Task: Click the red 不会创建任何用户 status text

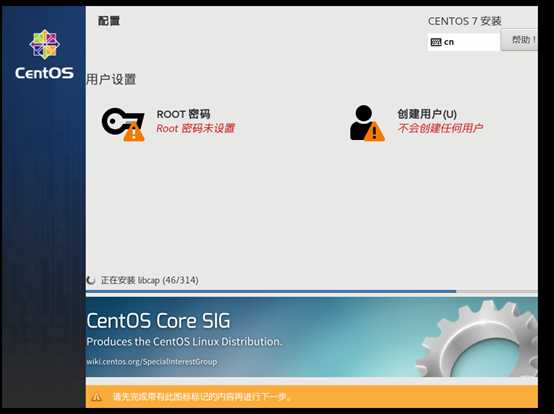Action: point(440,128)
